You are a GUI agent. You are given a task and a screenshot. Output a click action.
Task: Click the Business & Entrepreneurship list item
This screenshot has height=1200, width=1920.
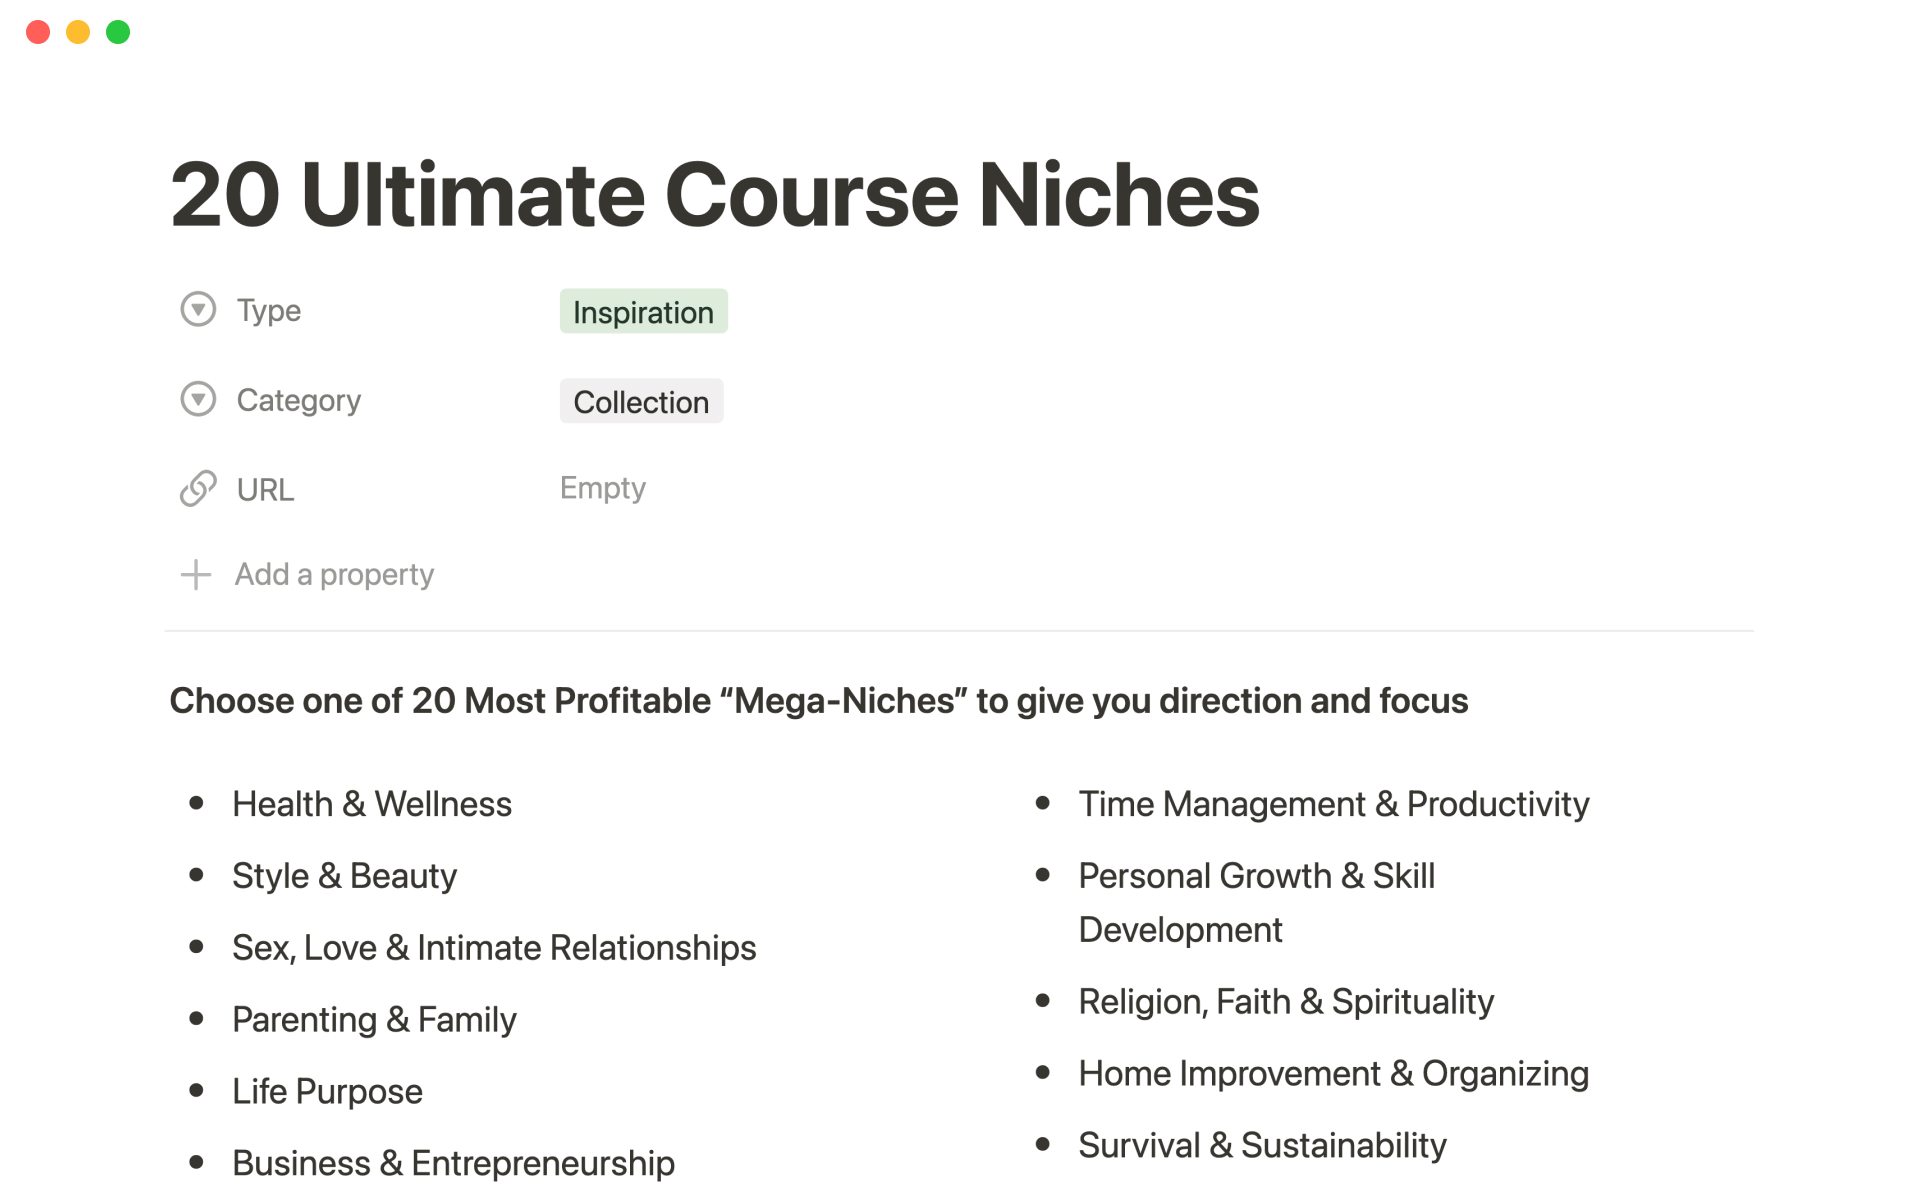pyautogui.click(x=453, y=1163)
